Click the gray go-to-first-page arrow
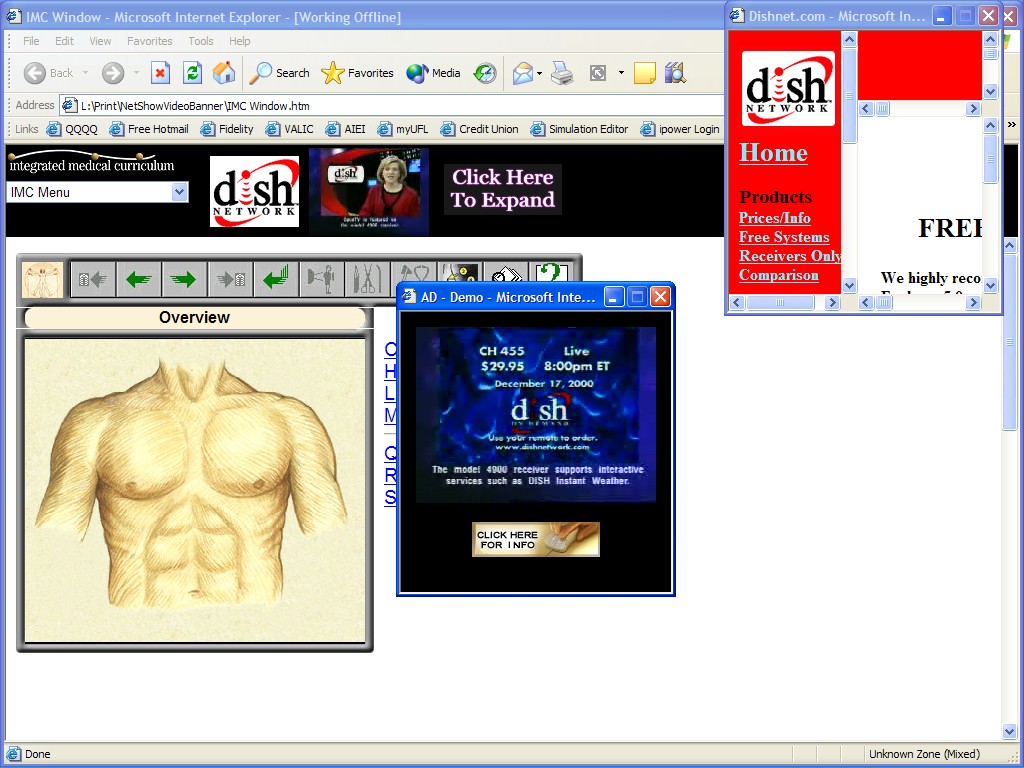This screenshot has width=1024, height=768. click(93, 280)
